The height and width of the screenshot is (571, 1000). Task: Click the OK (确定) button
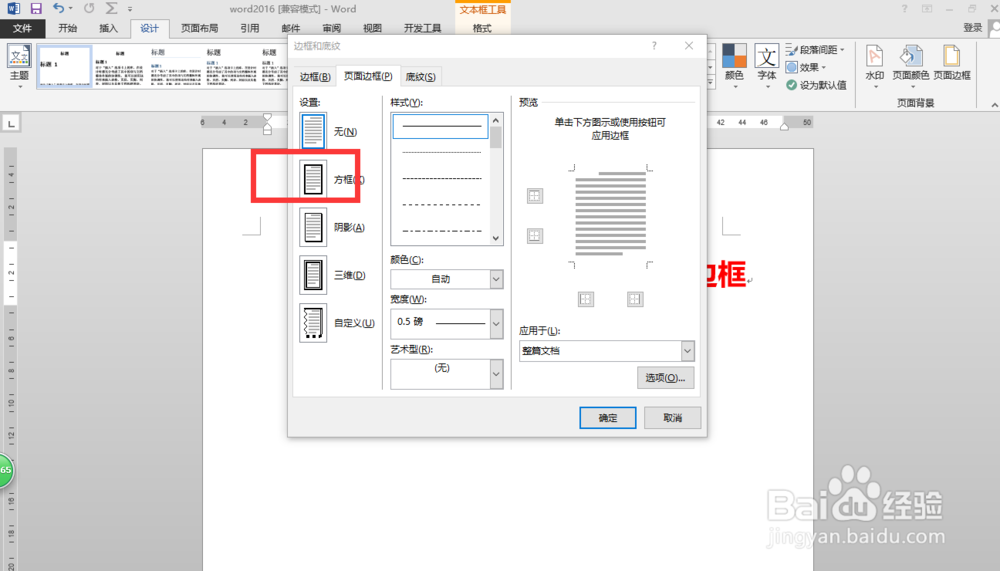click(x=607, y=418)
